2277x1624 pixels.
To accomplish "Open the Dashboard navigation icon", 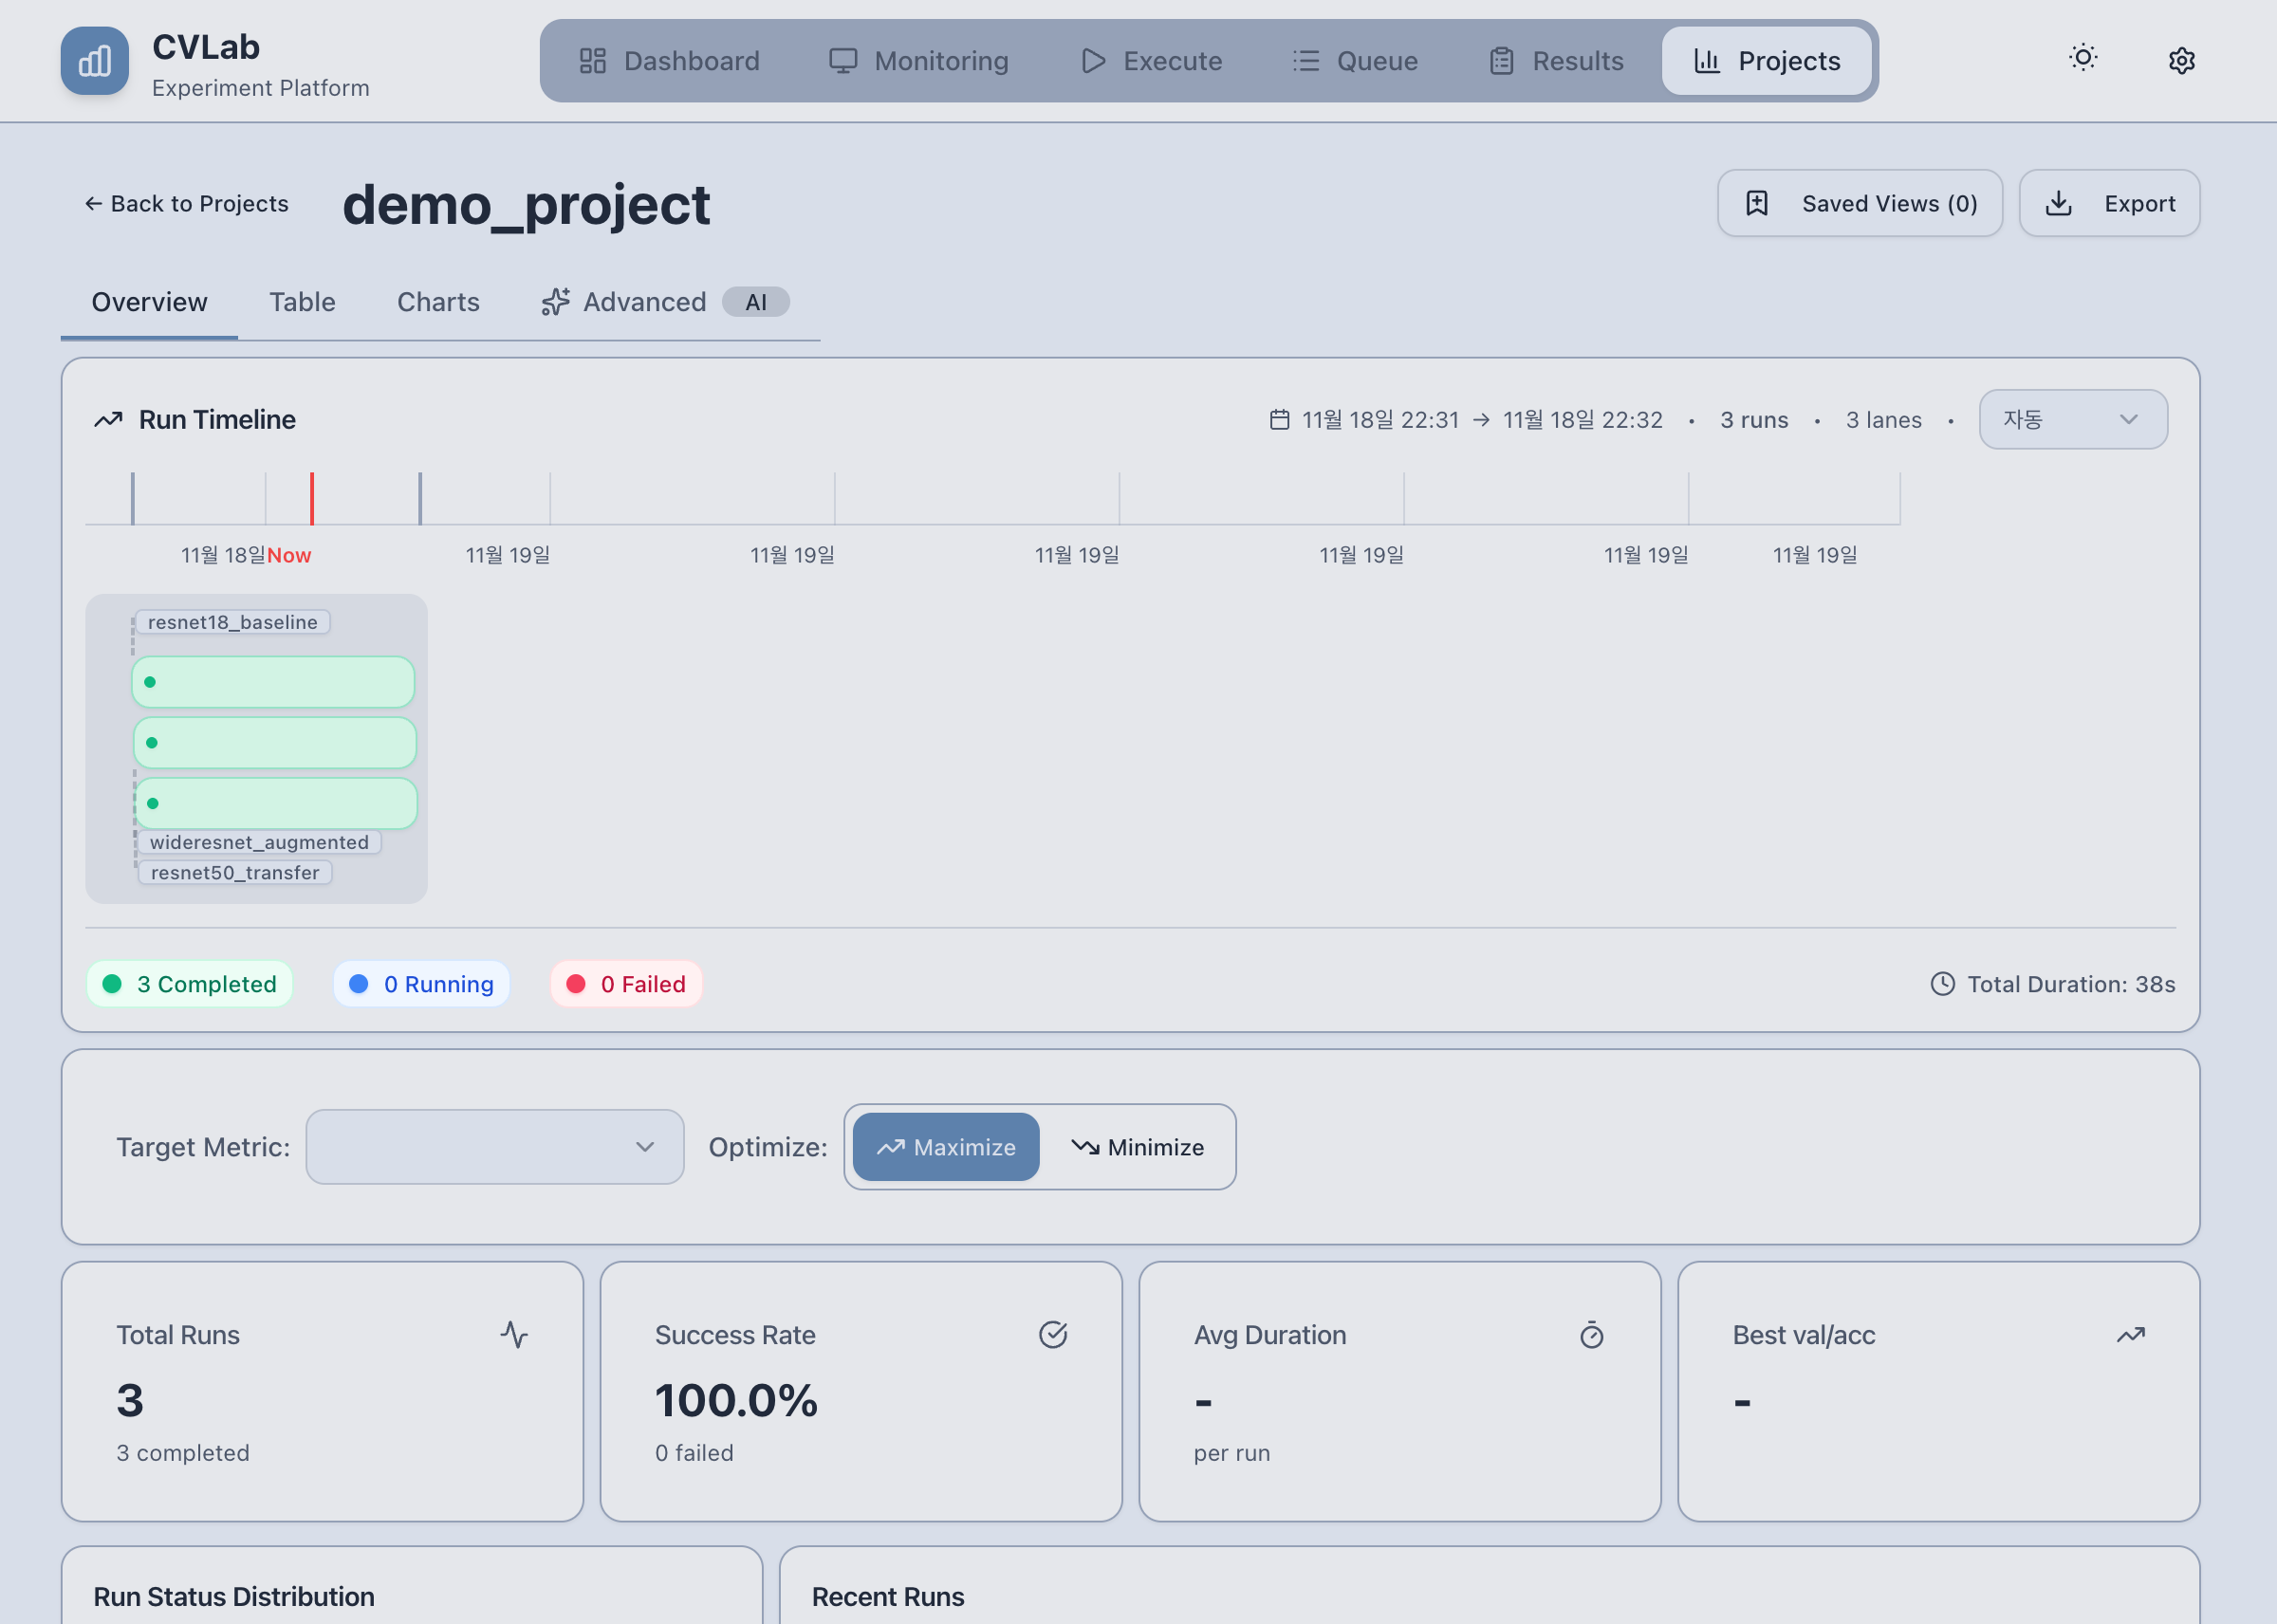I will [x=592, y=61].
